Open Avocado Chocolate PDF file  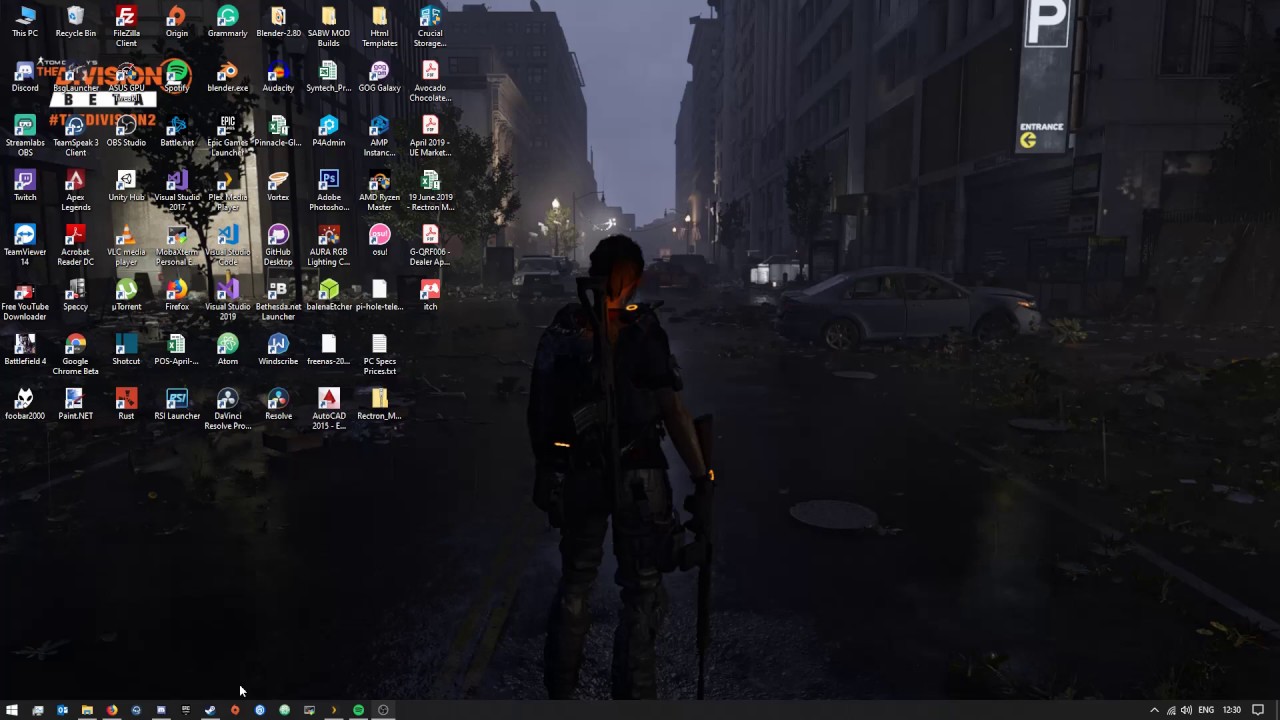pyautogui.click(x=430, y=82)
